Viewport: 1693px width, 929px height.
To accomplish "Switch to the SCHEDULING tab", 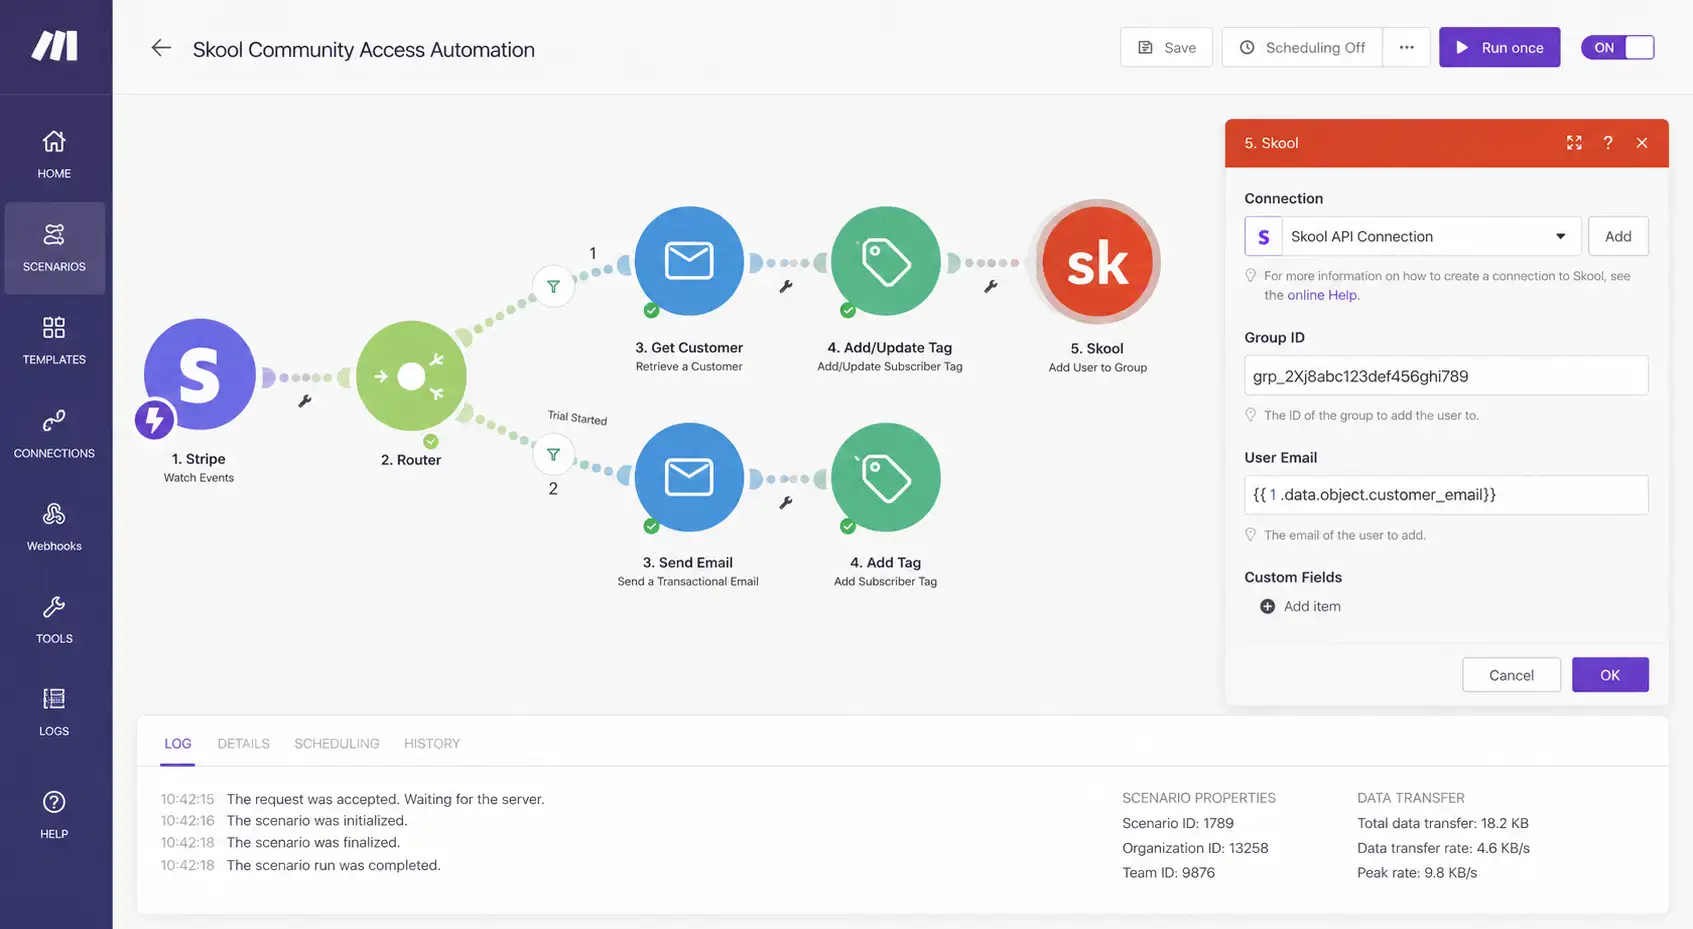I will coord(337,744).
